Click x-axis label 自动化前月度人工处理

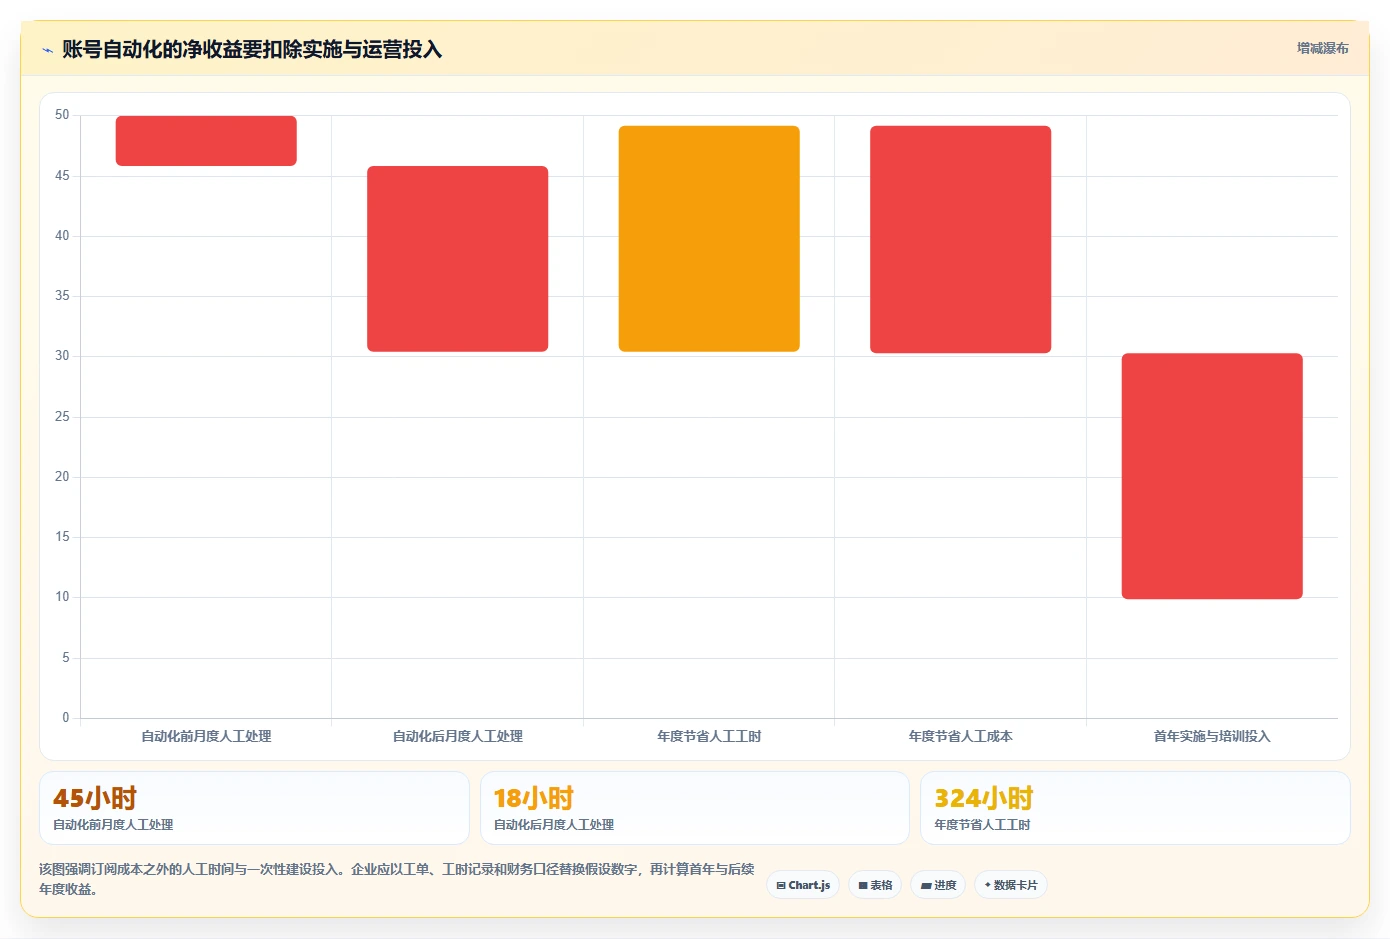tap(206, 736)
